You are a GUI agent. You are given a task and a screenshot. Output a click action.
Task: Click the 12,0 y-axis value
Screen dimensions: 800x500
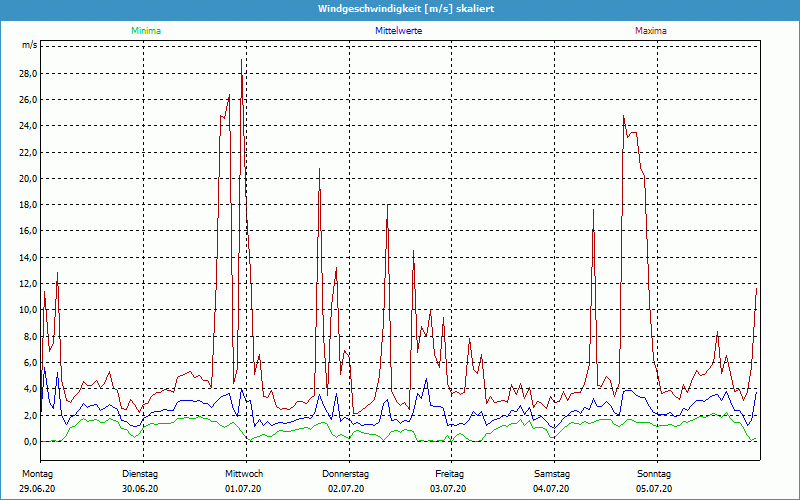coord(28,284)
